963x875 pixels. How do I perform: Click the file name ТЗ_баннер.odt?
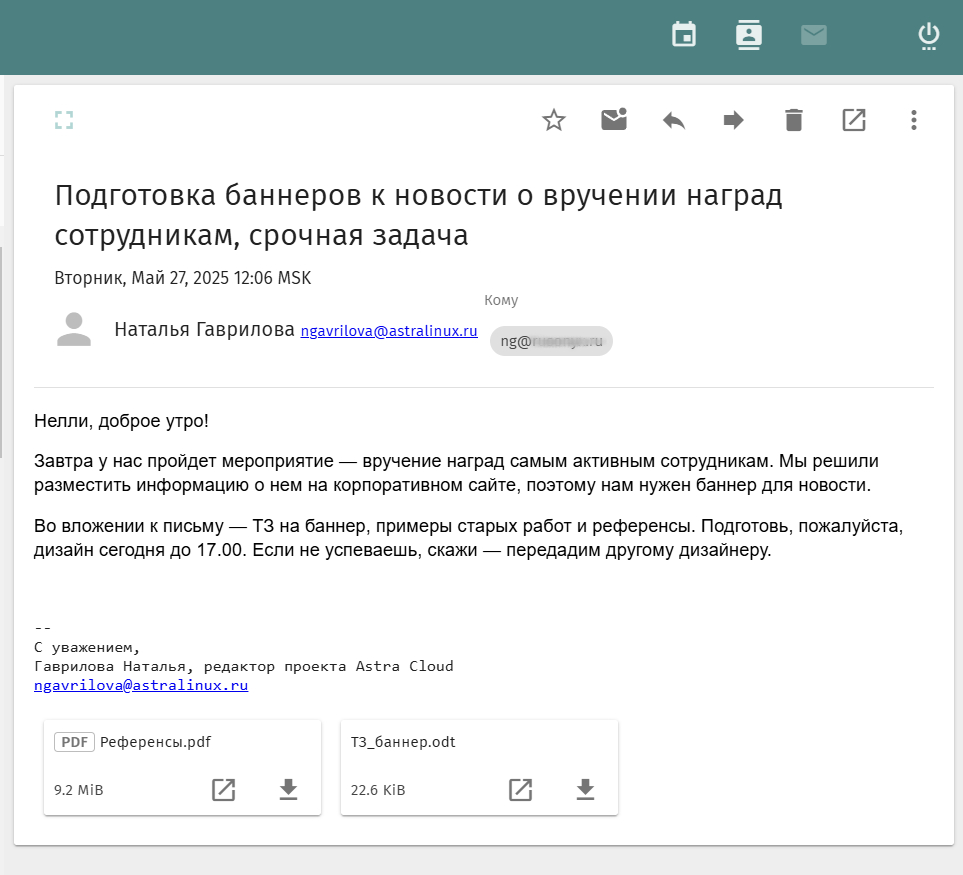[403, 742]
